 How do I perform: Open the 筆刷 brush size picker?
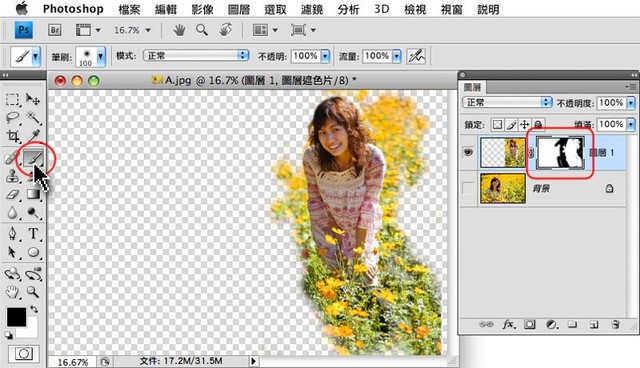101,56
